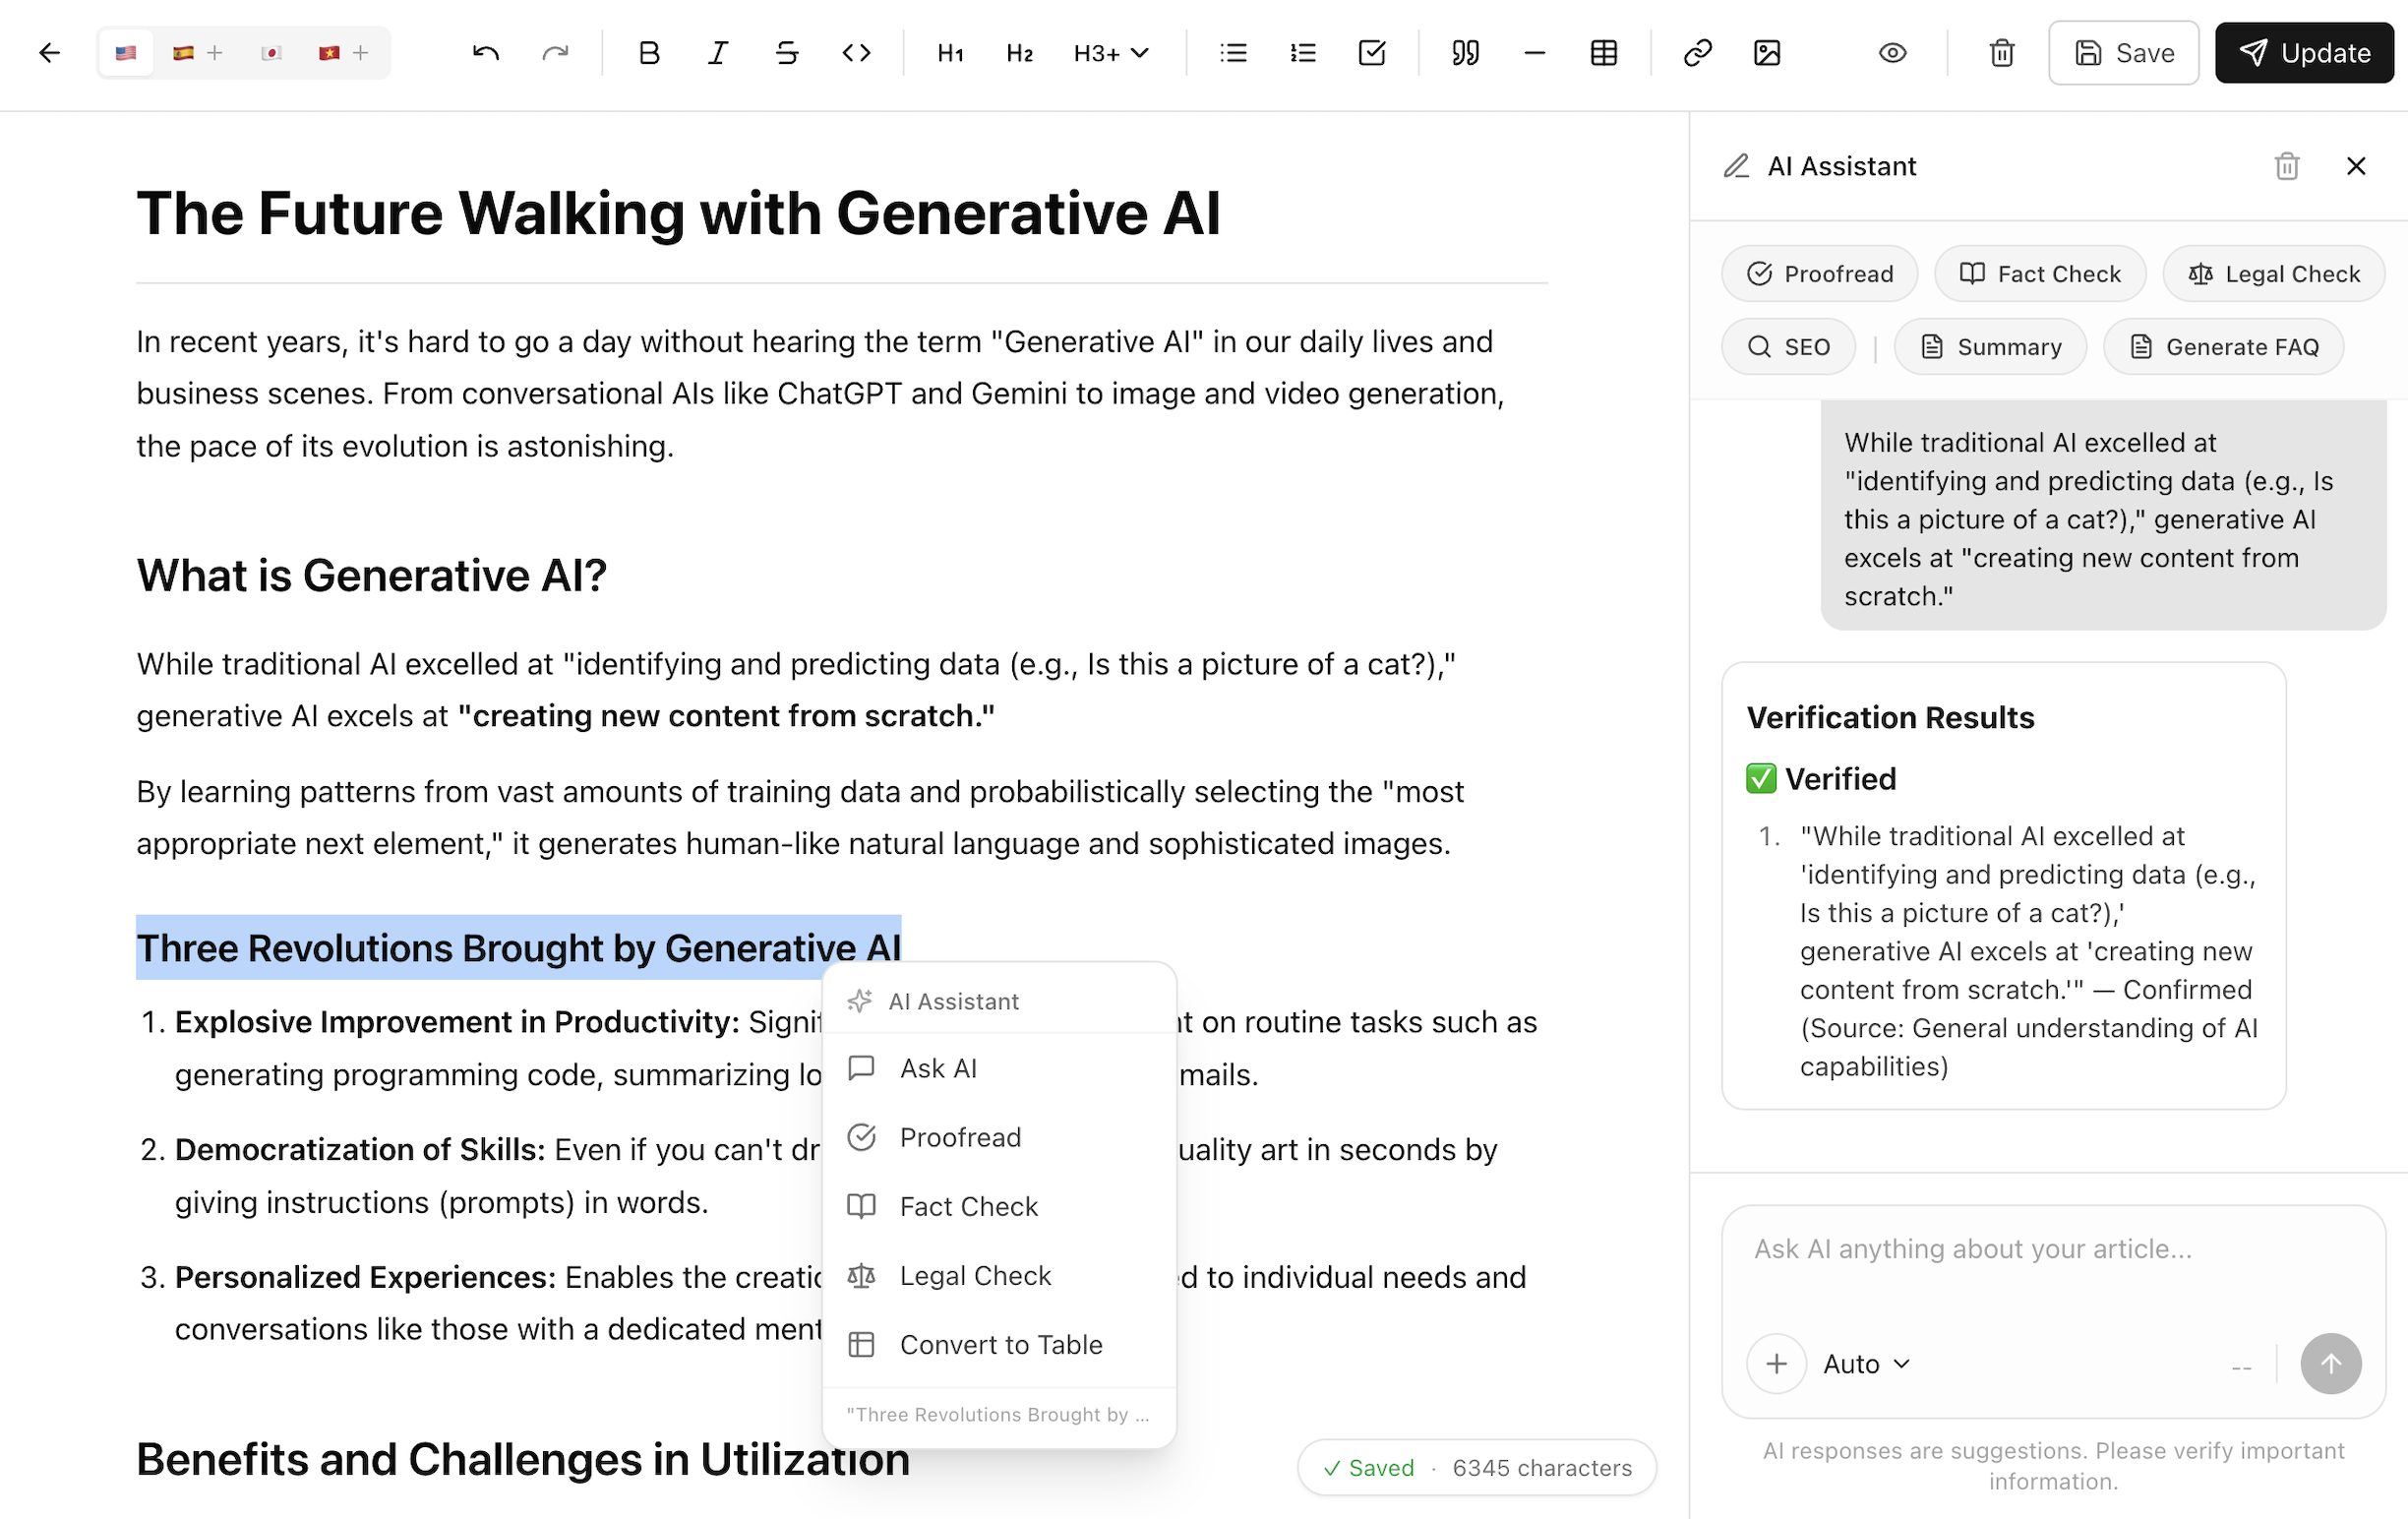Toggle italic formatting
2408x1519 pixels.
(718, 53)
